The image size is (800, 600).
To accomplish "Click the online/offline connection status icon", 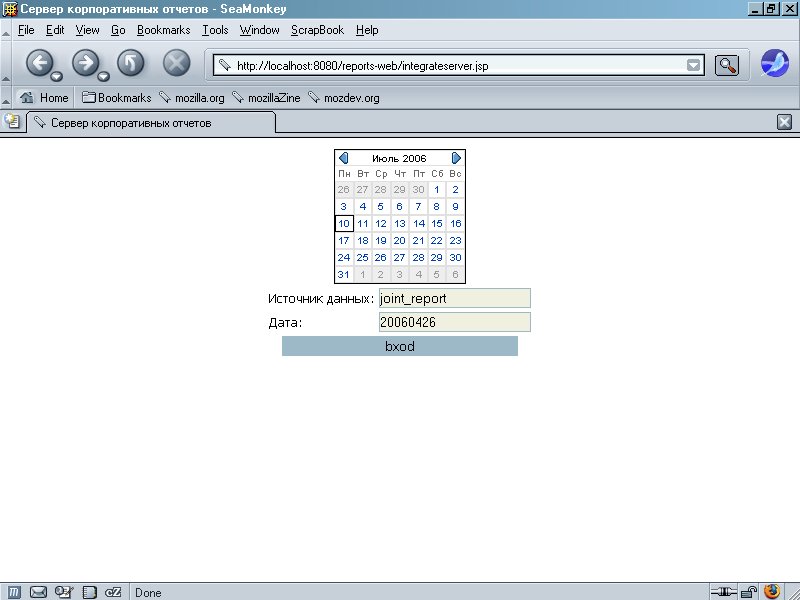I will tap(723, 592).
